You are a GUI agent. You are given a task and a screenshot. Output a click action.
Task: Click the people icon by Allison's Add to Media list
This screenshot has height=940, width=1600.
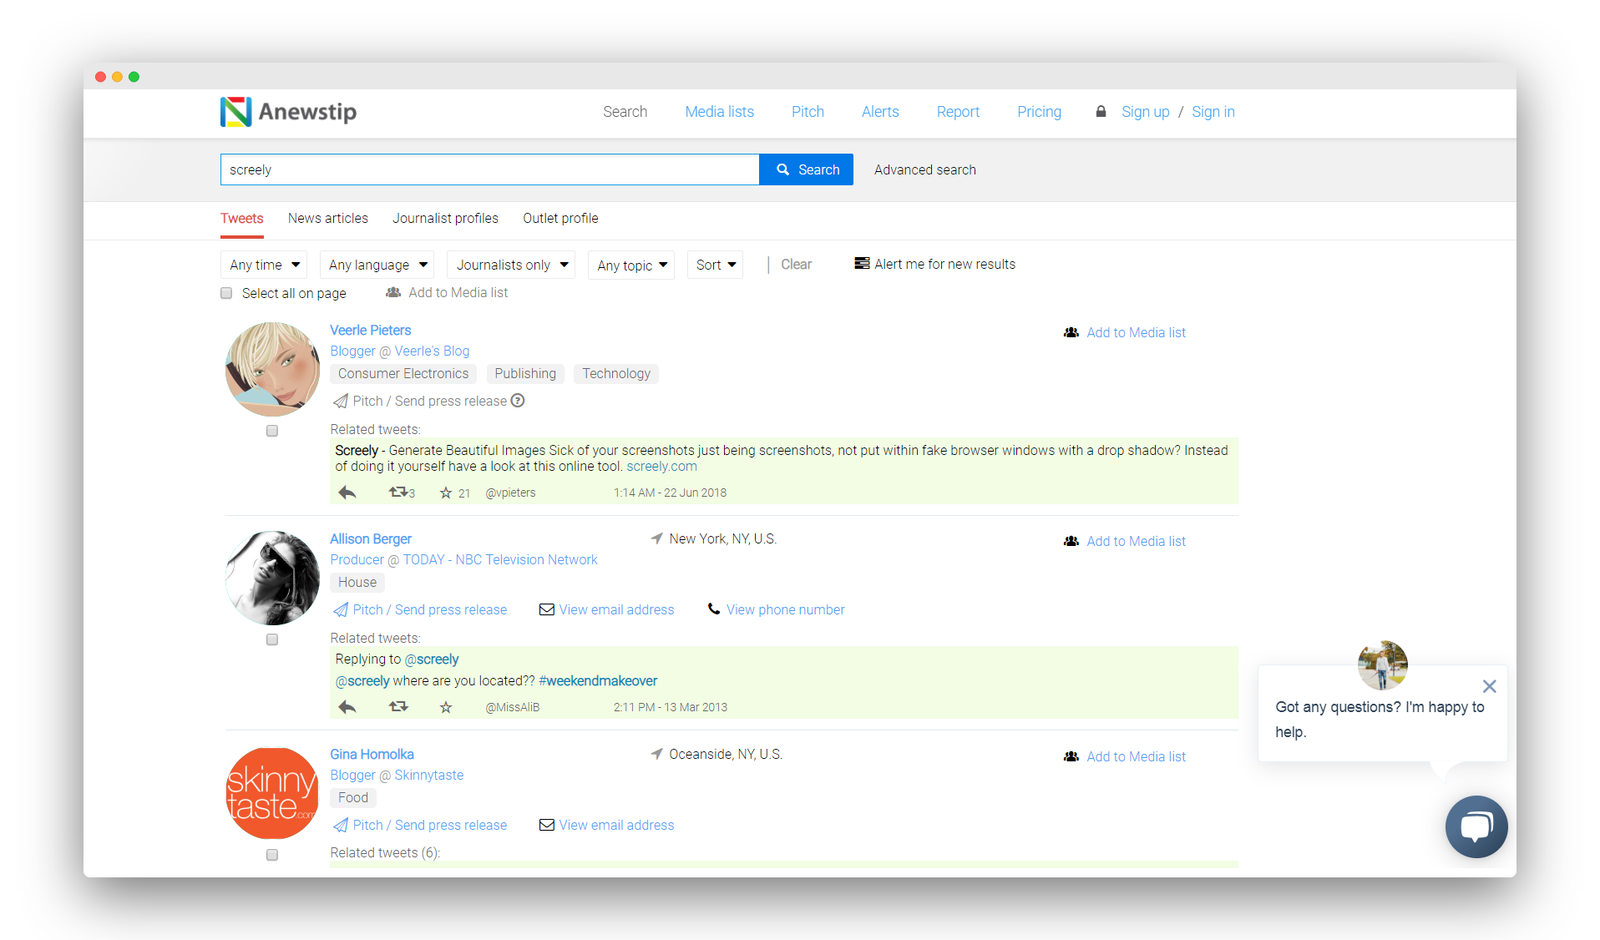click(1071, 541)
